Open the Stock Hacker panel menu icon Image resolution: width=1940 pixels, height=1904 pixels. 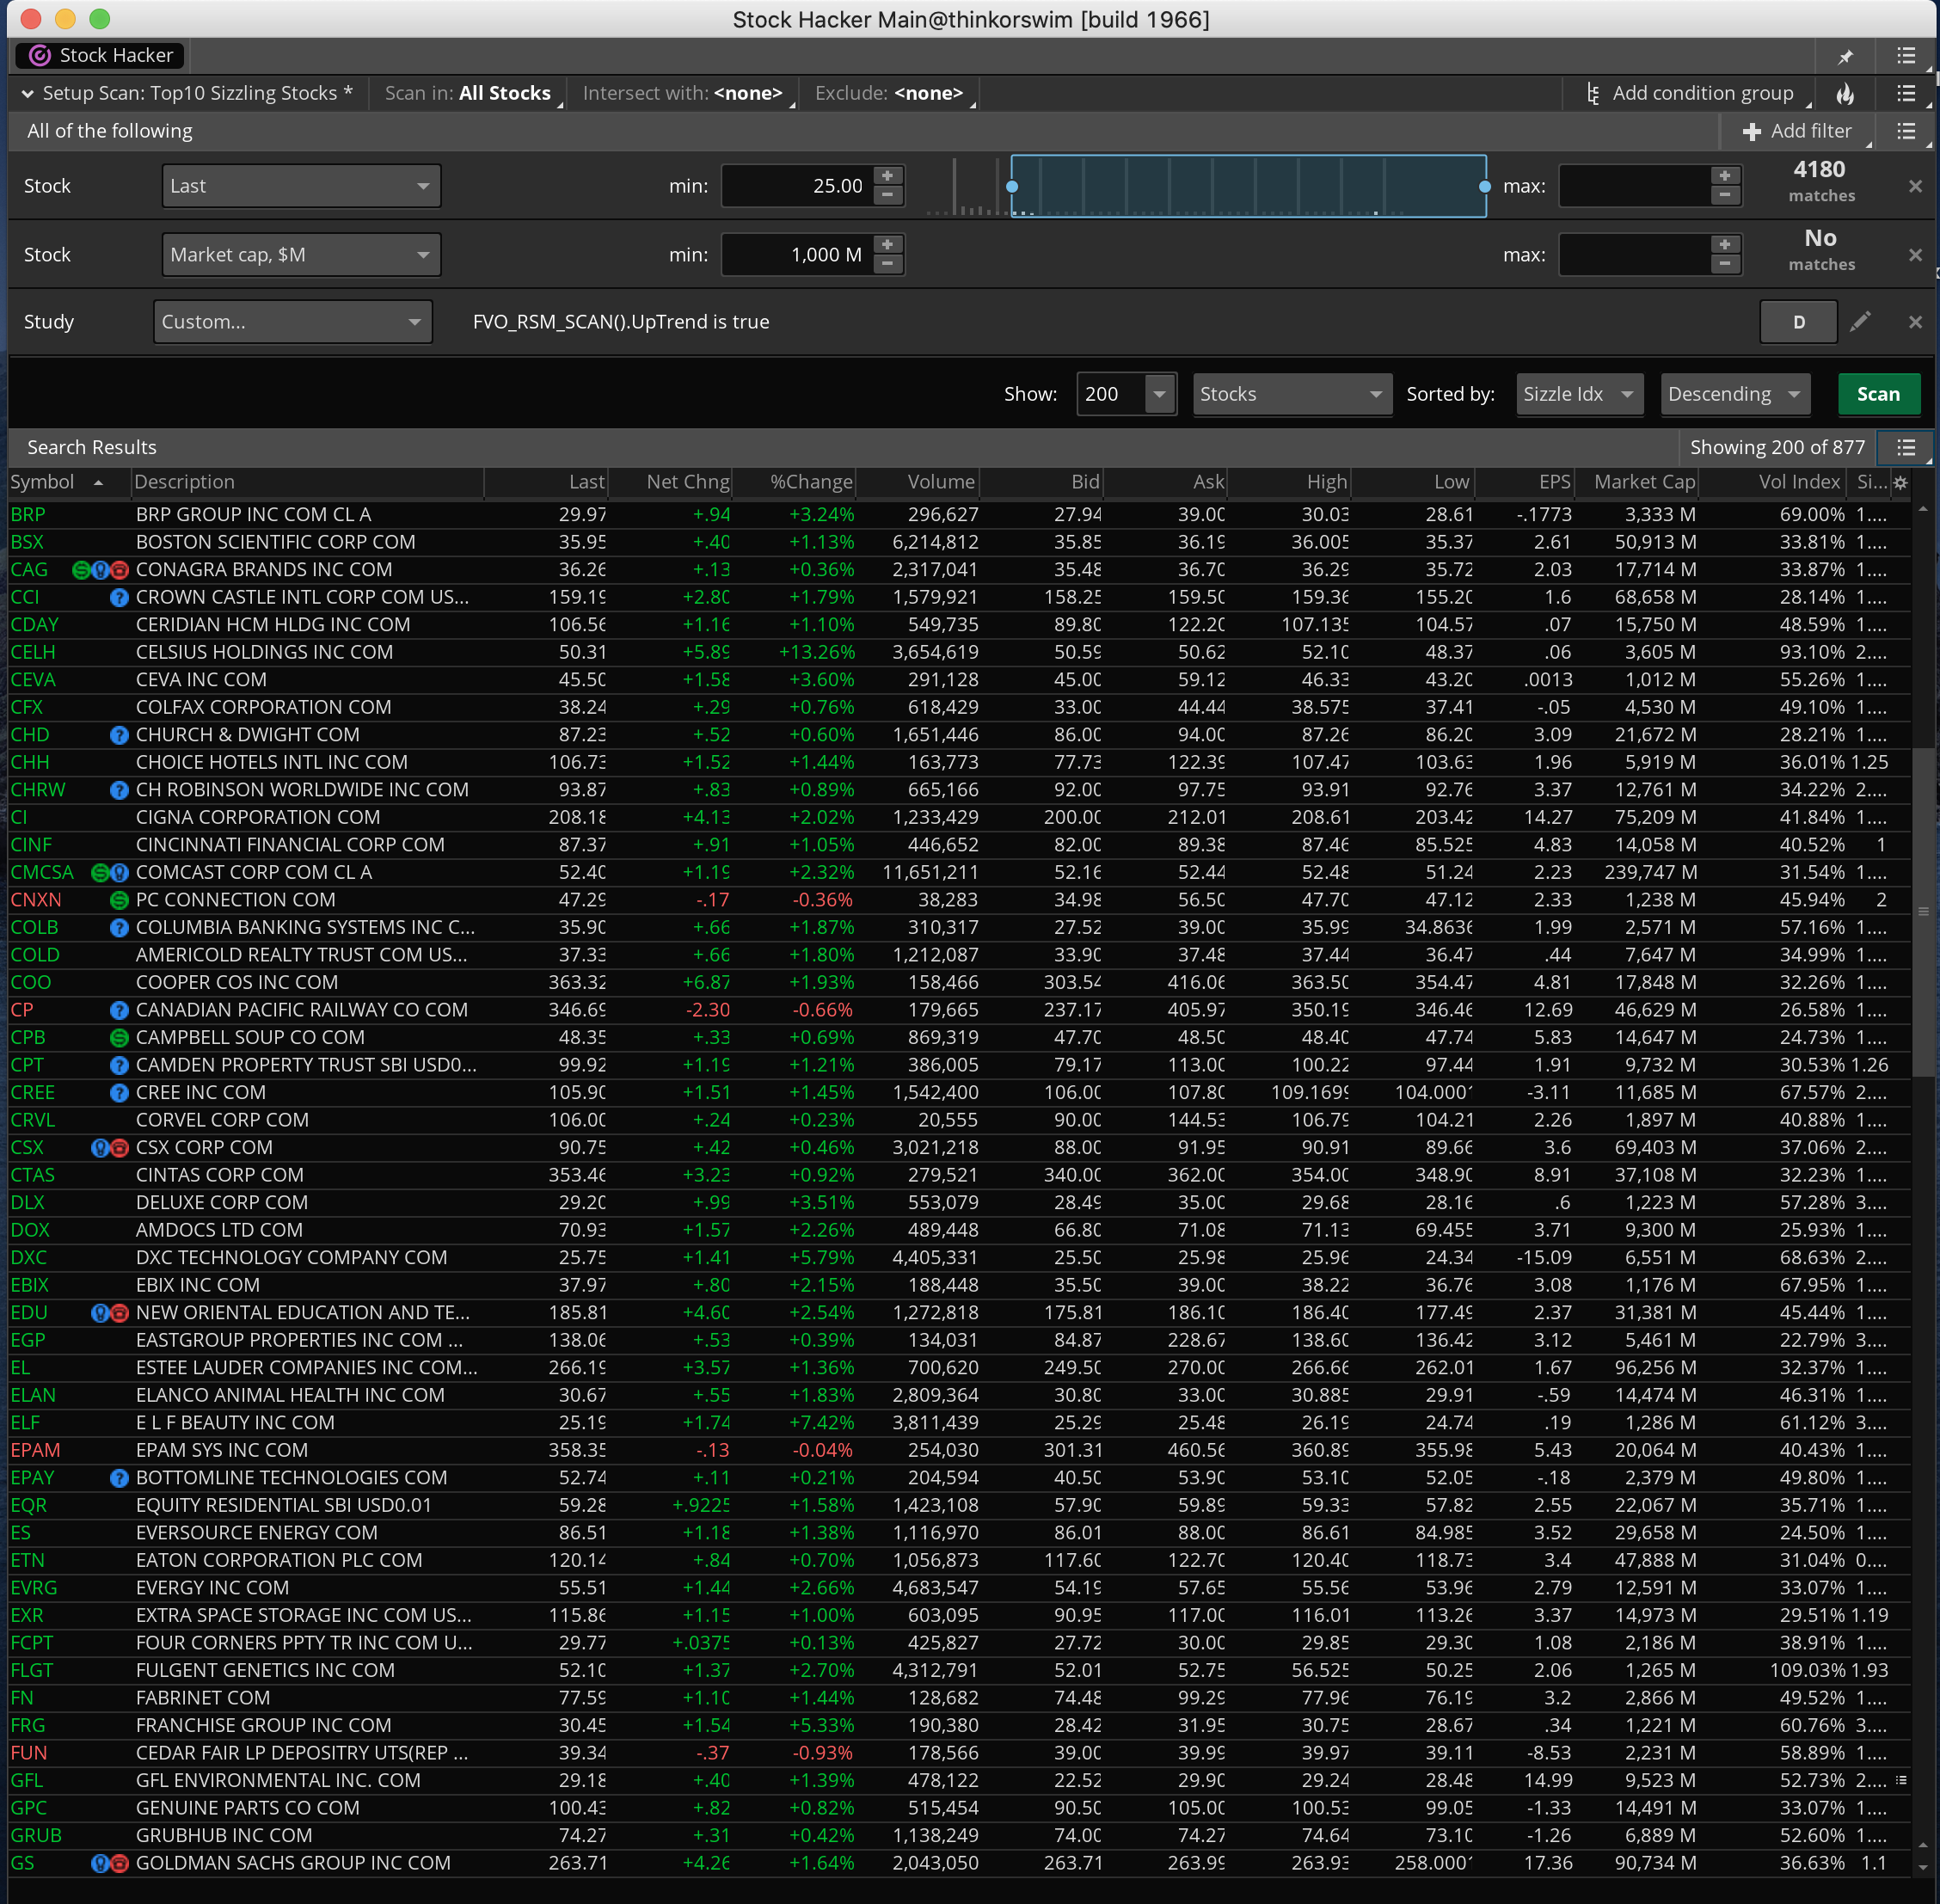1906,56
